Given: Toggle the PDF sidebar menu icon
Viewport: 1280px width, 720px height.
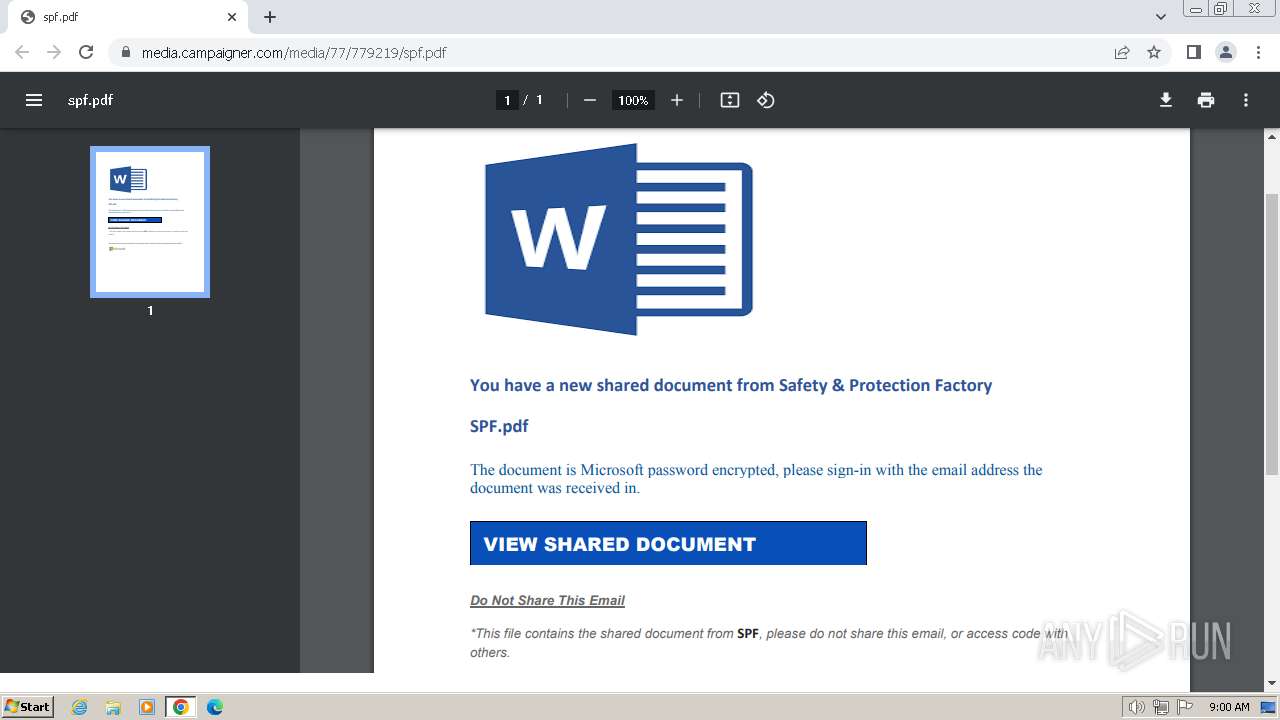Looking at the screenshot, I should tap(34, 100).
